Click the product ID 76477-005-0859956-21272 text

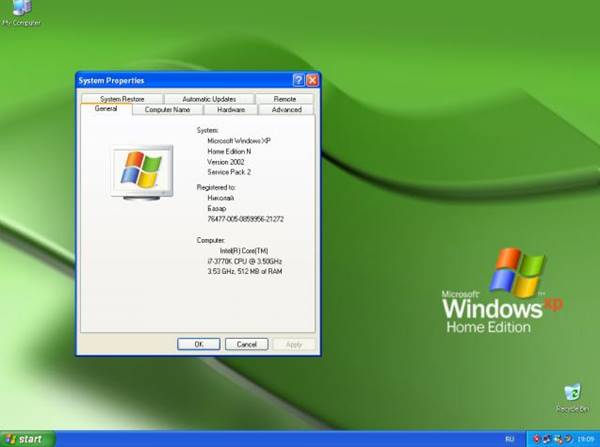[x=245, y=219]
